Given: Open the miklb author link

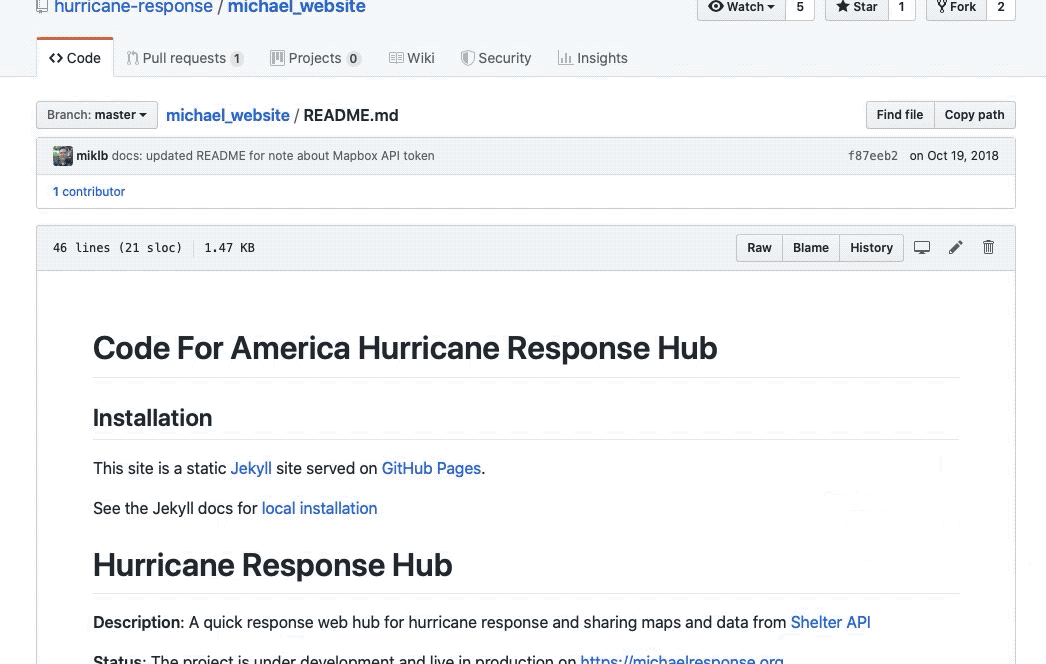Looking at the screenshot, I should [92, 155].
